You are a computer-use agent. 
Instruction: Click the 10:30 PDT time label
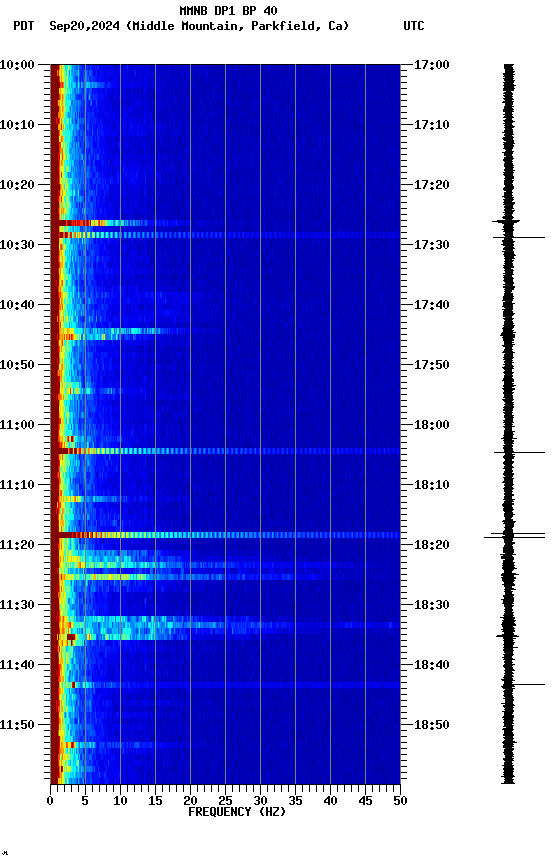pyautogui.click(x=17, y=245)
